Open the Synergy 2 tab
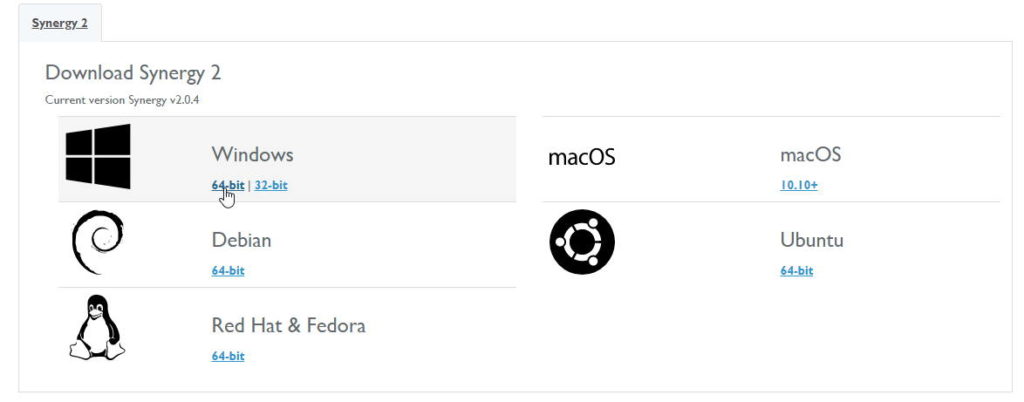Viewport: 1024px width, 402px height. click(x=59, y=23)
